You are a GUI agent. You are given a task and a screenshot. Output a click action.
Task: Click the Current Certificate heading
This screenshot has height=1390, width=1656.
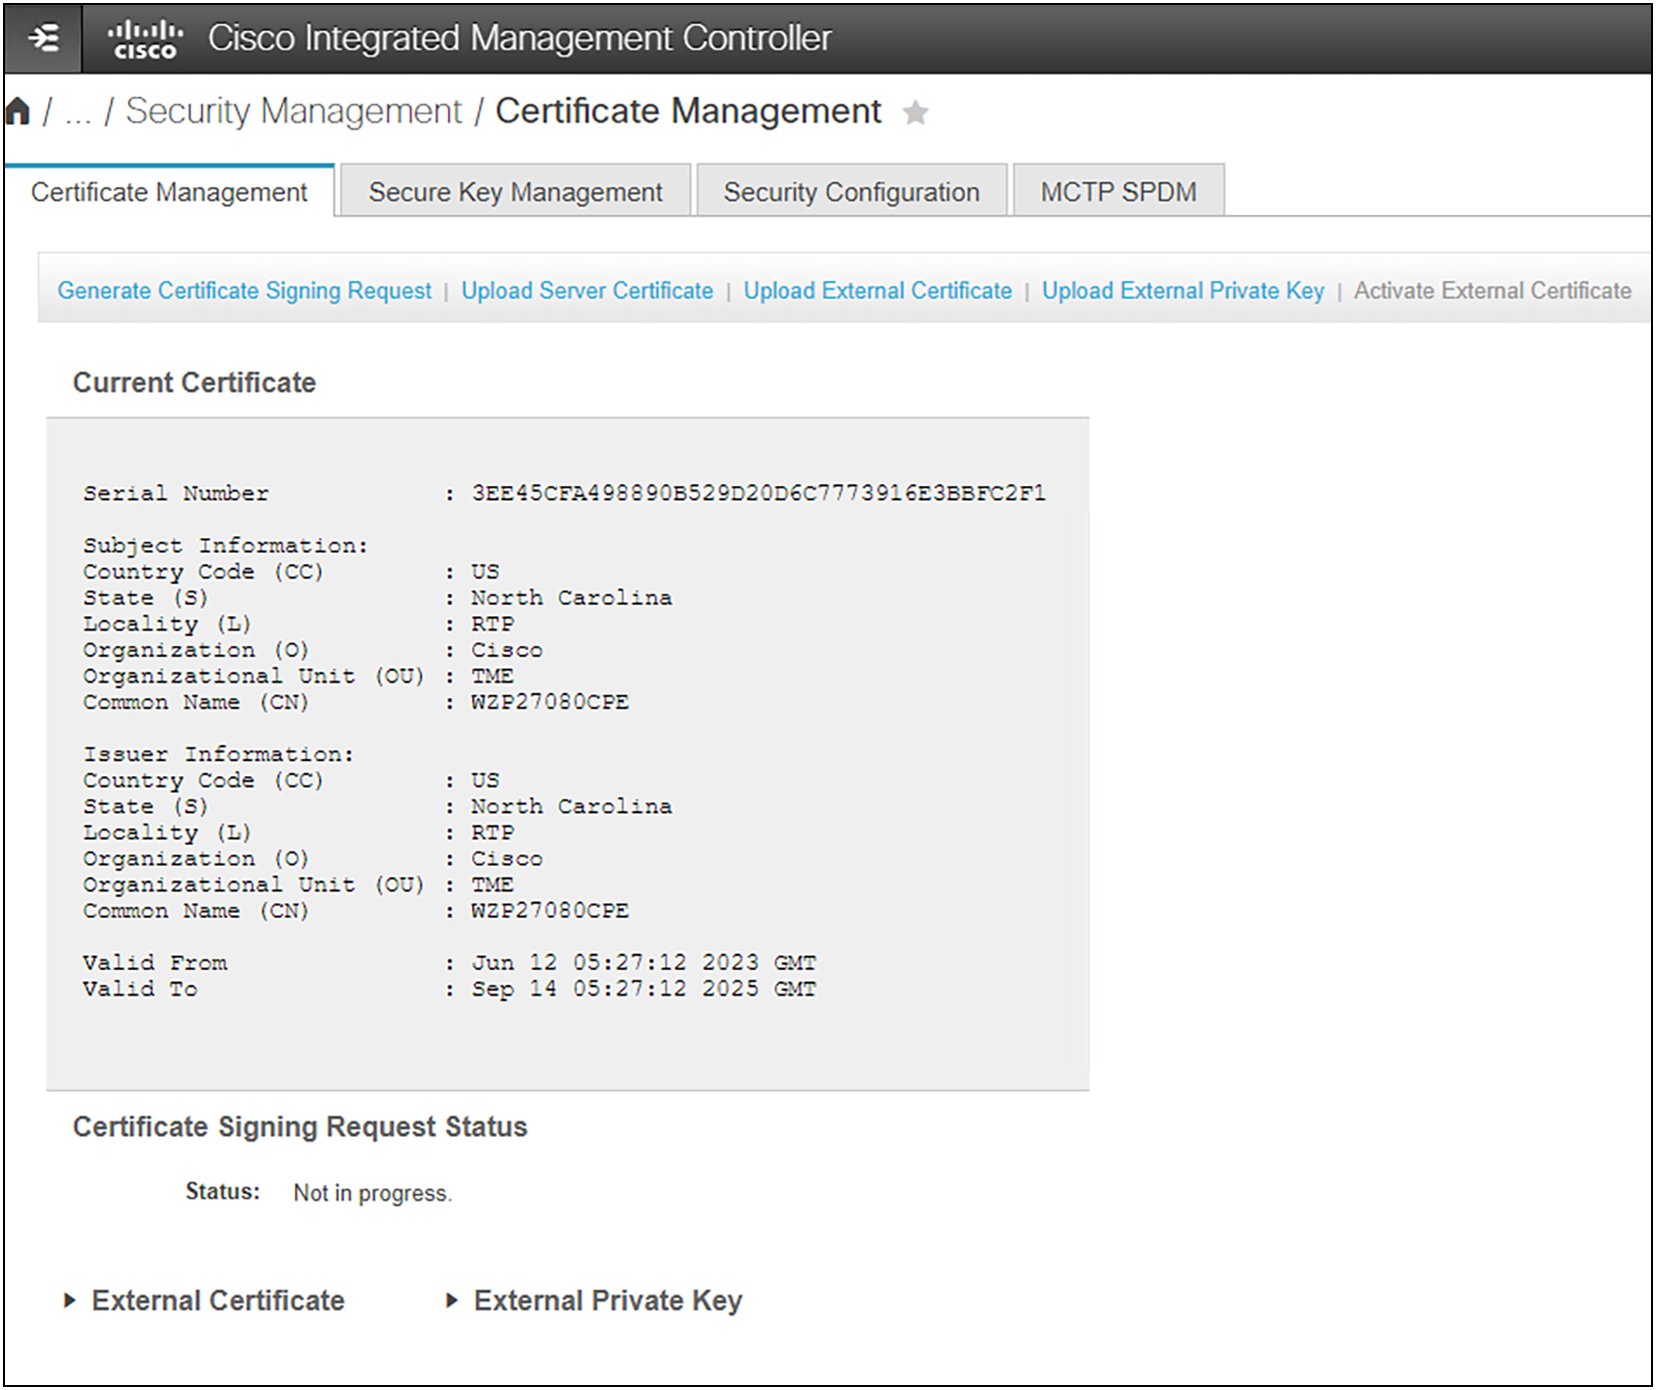point(194,383)
